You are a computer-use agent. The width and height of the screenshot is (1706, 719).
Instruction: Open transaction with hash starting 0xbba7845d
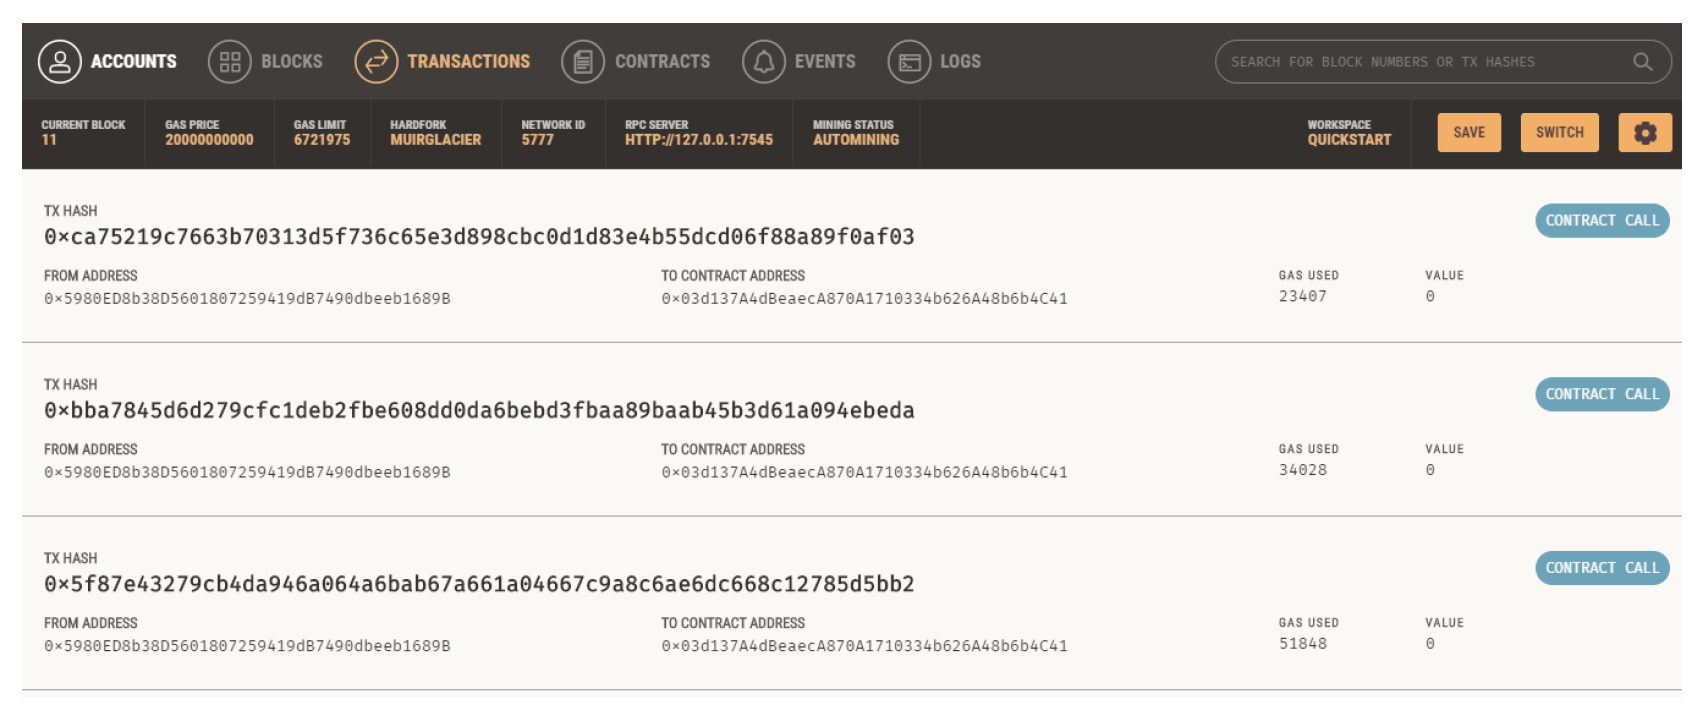pyautogui.click(x=479, y=411)
